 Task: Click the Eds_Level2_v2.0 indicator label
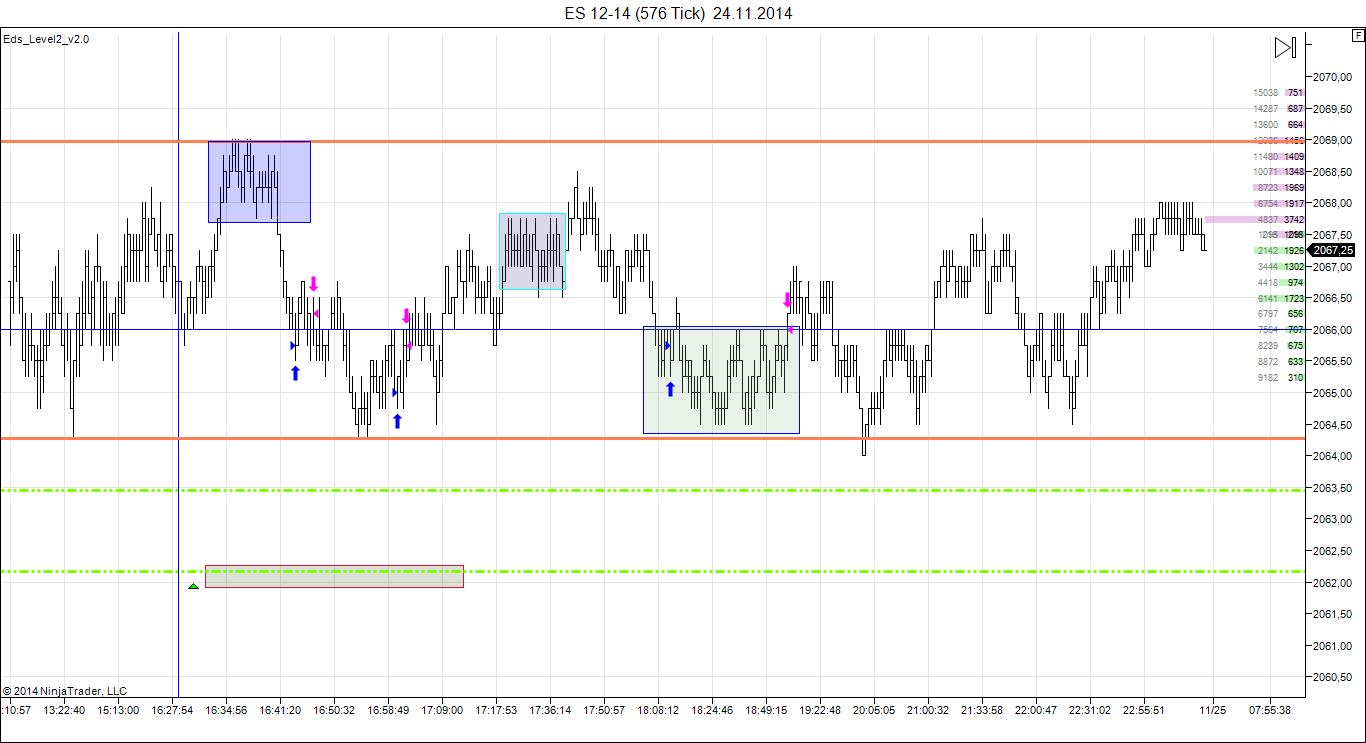pos(46,39)
